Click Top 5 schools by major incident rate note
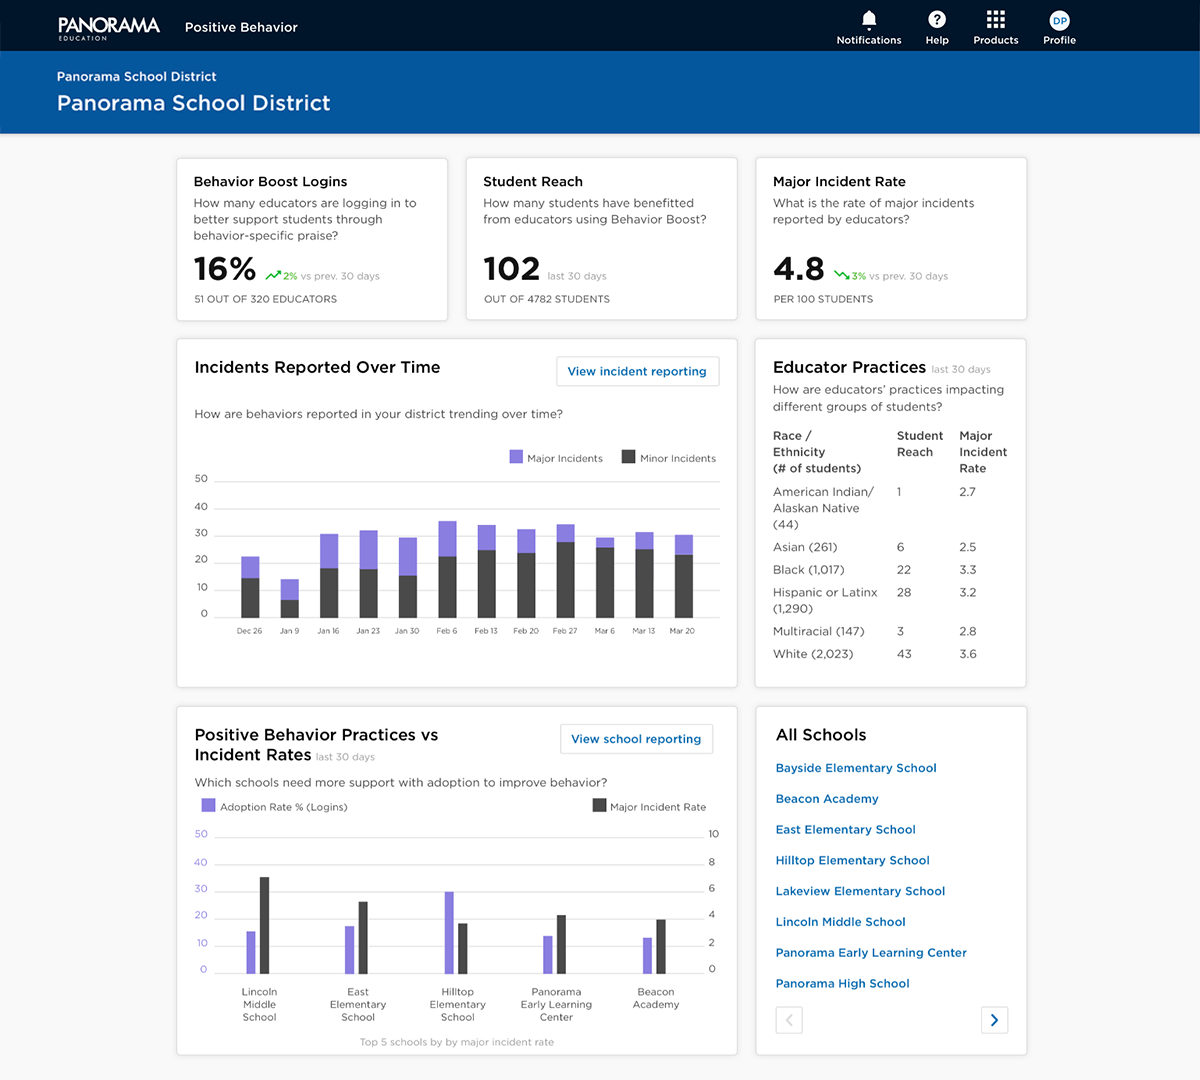The height and width of the screenshot is (1080, 1200). (456, 1042)
